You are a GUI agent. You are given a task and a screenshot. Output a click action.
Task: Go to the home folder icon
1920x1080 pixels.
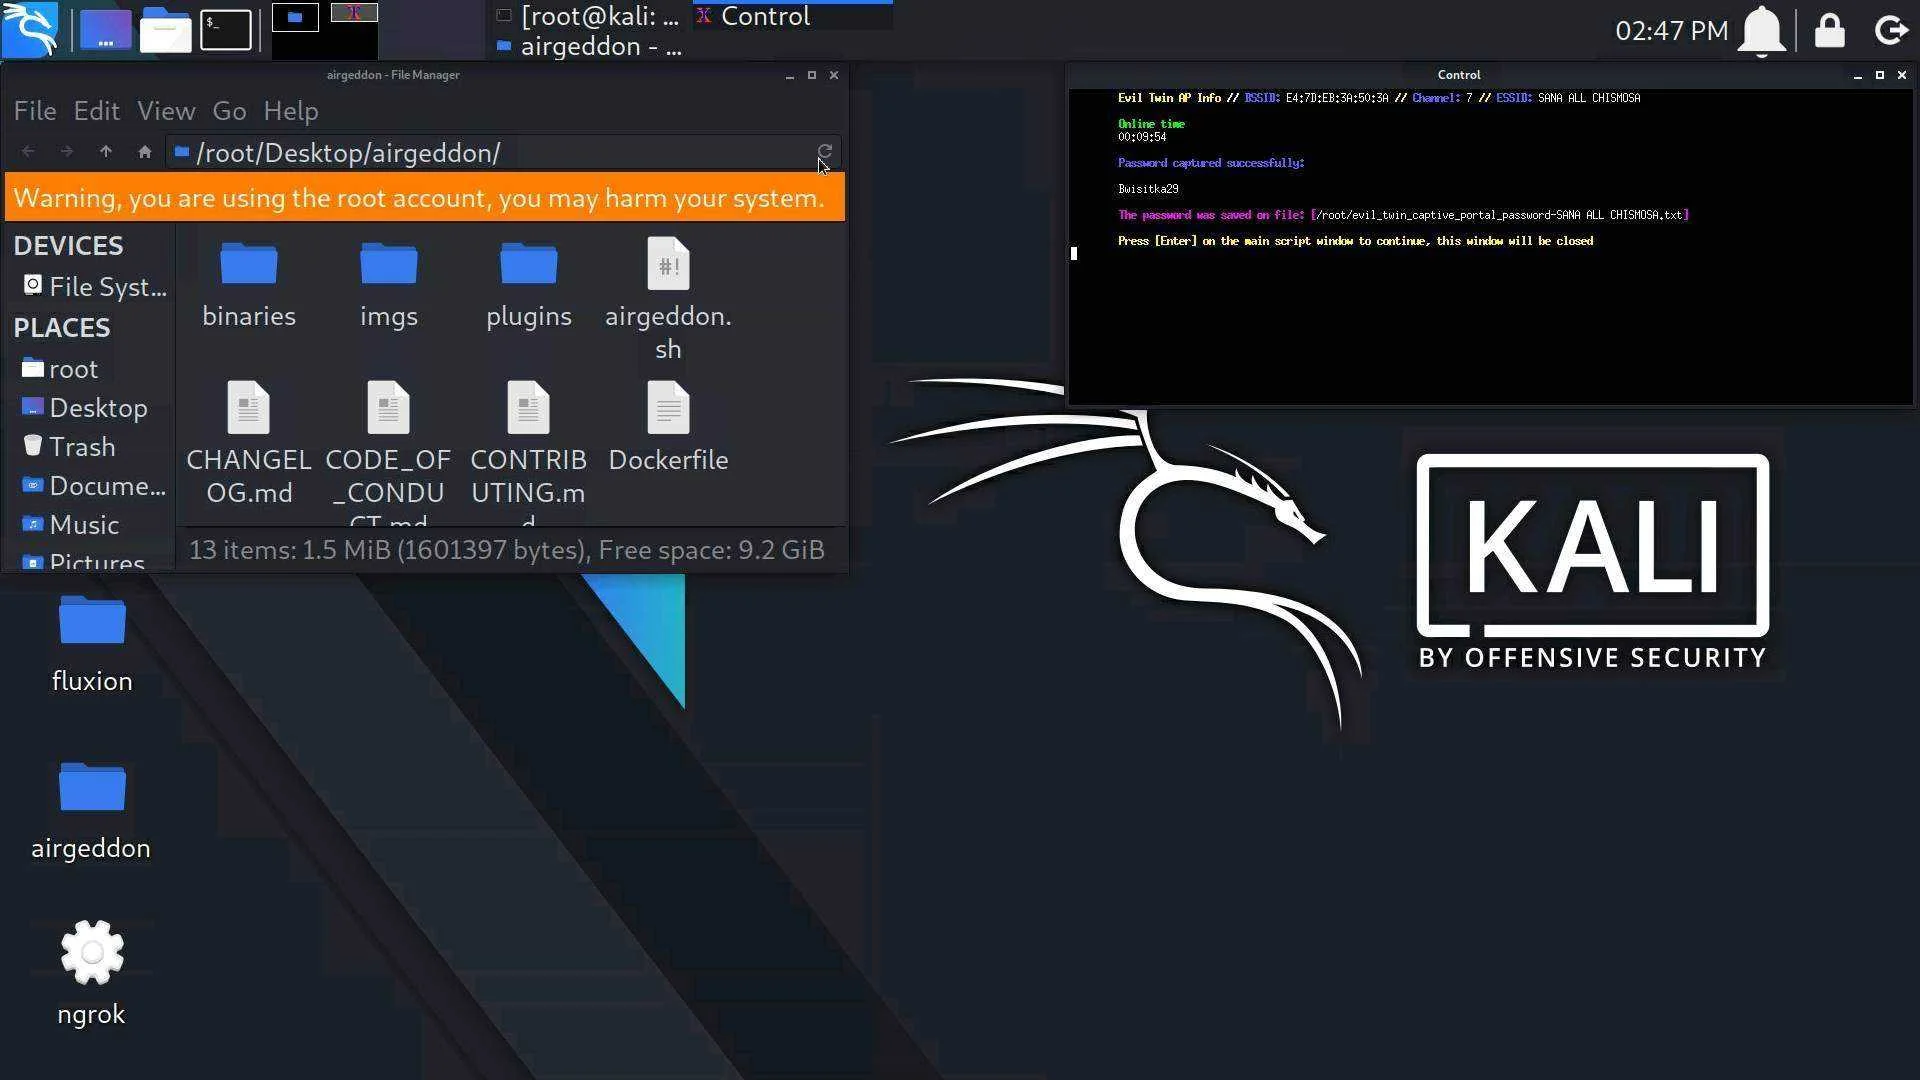144,152
